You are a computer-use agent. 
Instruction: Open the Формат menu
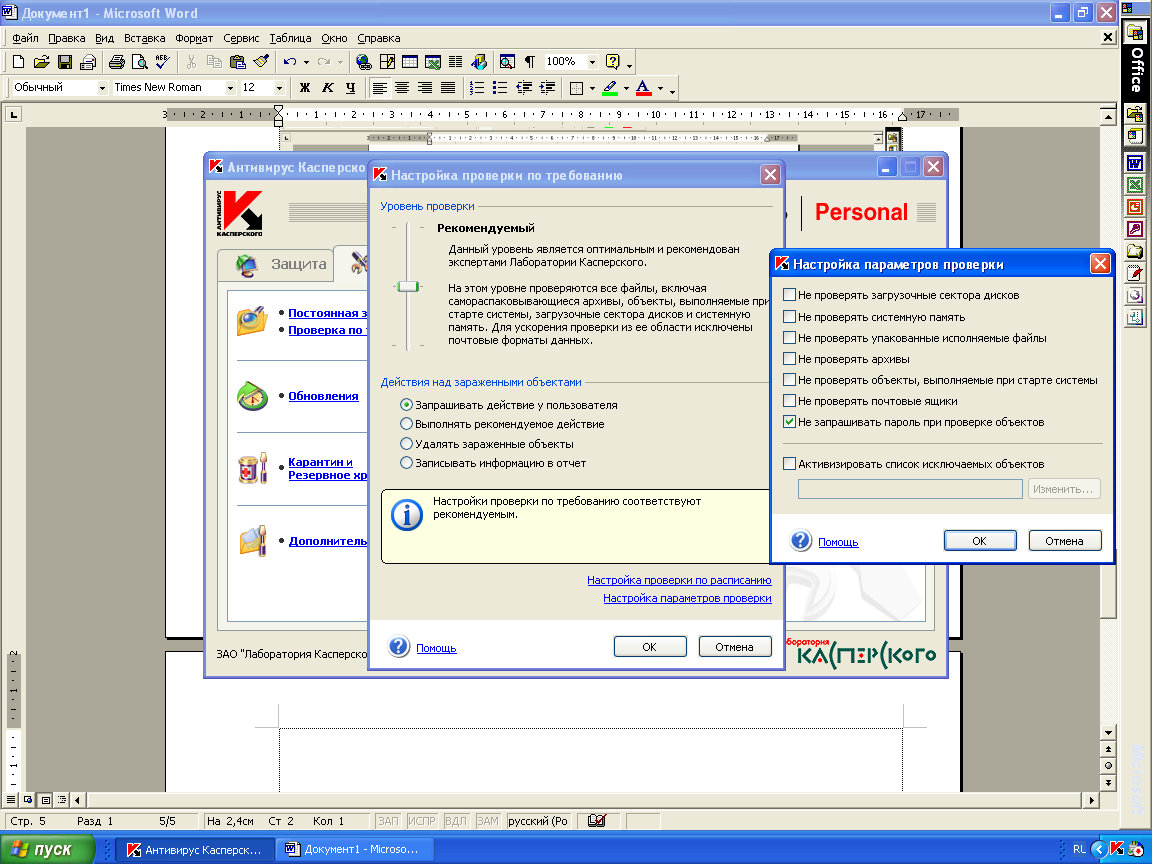[x=194, y=38]
